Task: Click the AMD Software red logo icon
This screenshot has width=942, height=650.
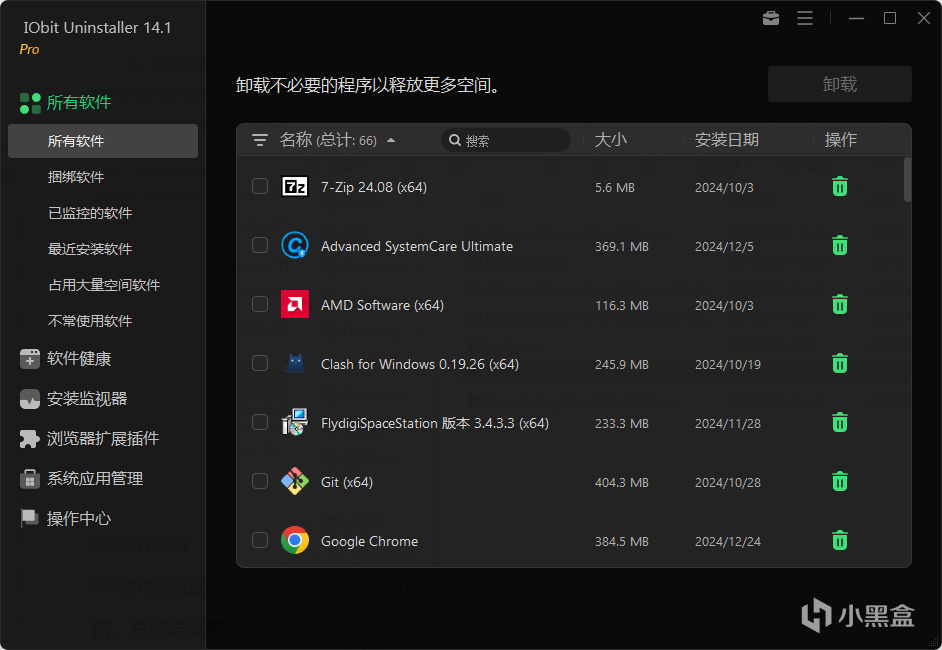Action: (295, 305)
